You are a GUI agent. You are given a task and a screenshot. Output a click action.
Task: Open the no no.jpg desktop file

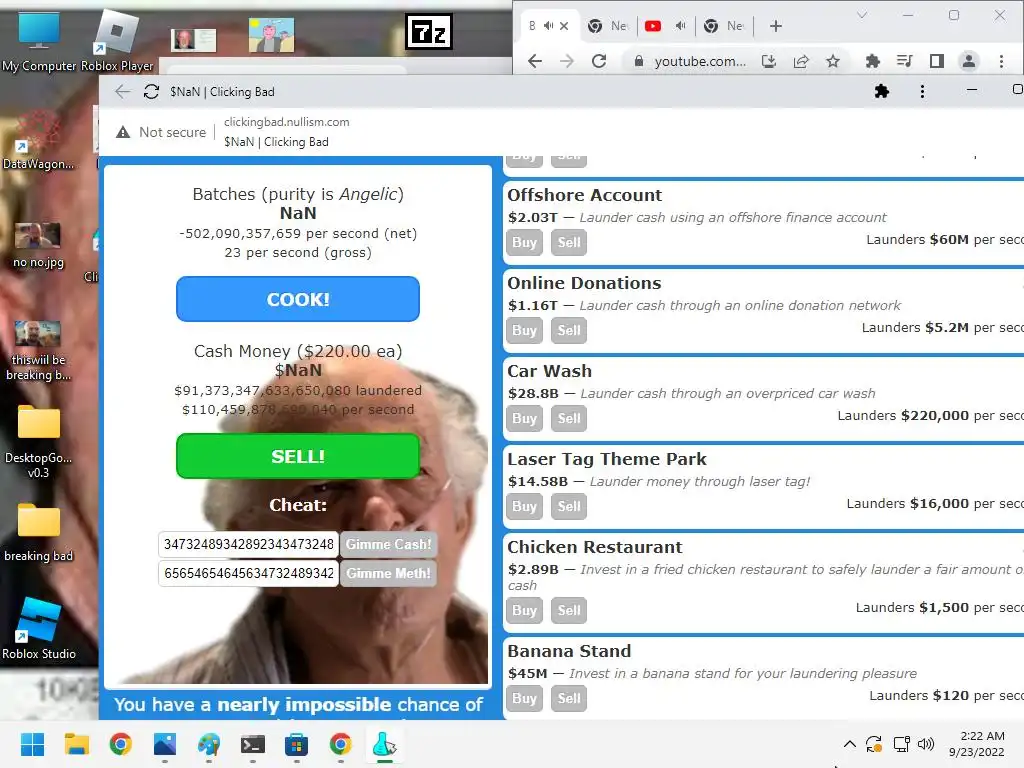pos(39,245)
